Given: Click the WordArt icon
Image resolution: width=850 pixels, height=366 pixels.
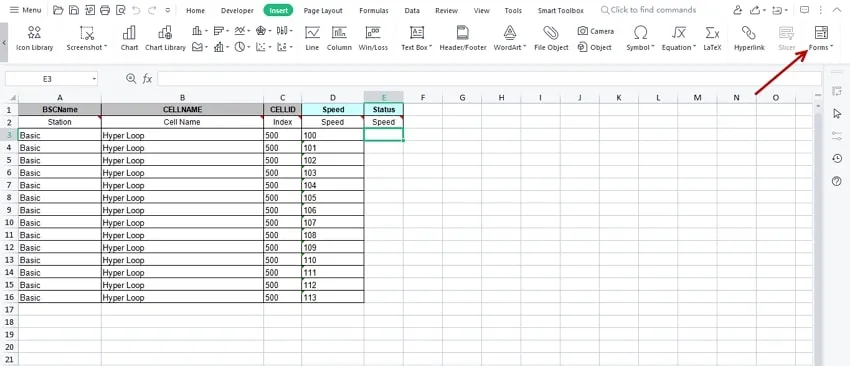Looking at the screenshot, I should click(510, 33).
